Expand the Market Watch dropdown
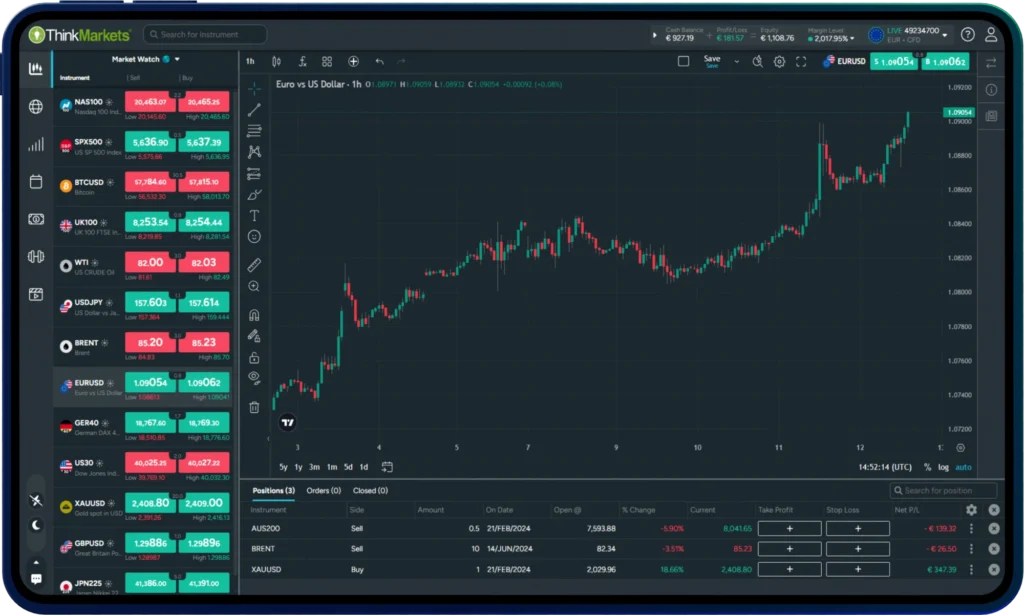This screenshot has height=615, width=1024. tap(177, 59)
